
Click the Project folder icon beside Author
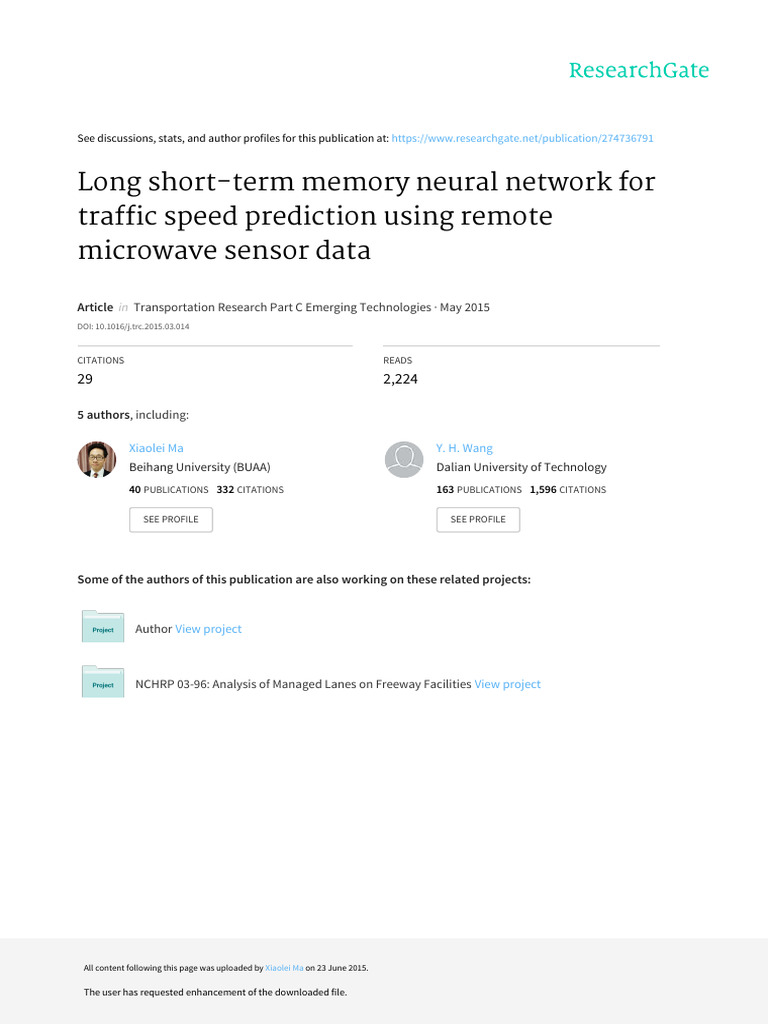103,627
